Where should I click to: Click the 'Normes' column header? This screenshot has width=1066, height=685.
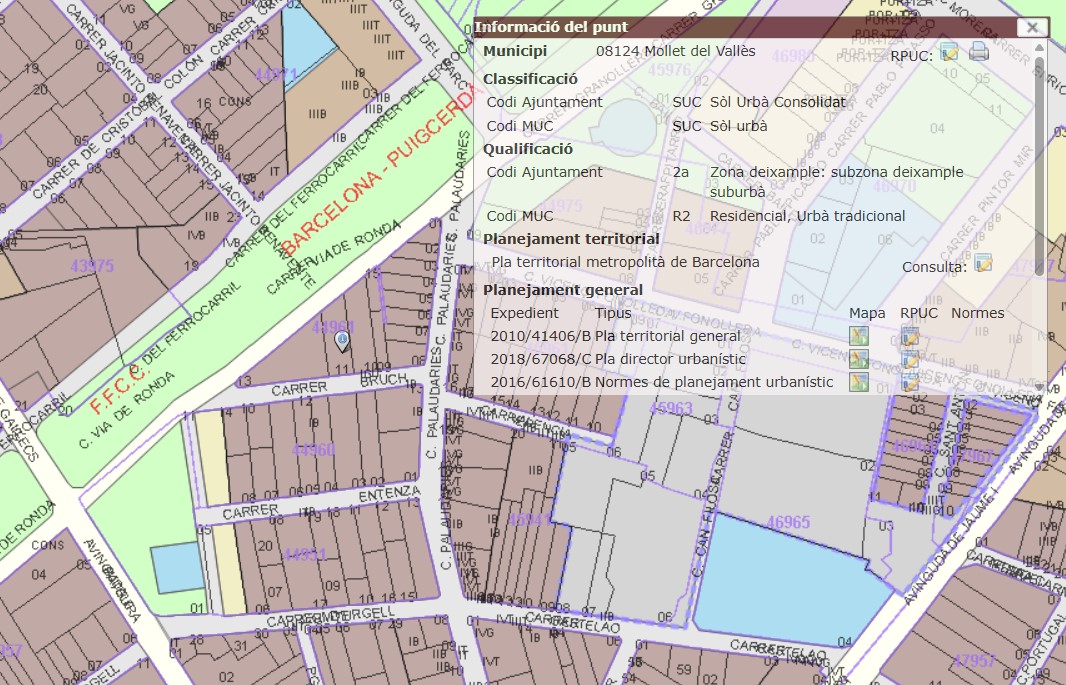(x=978, y=313)
